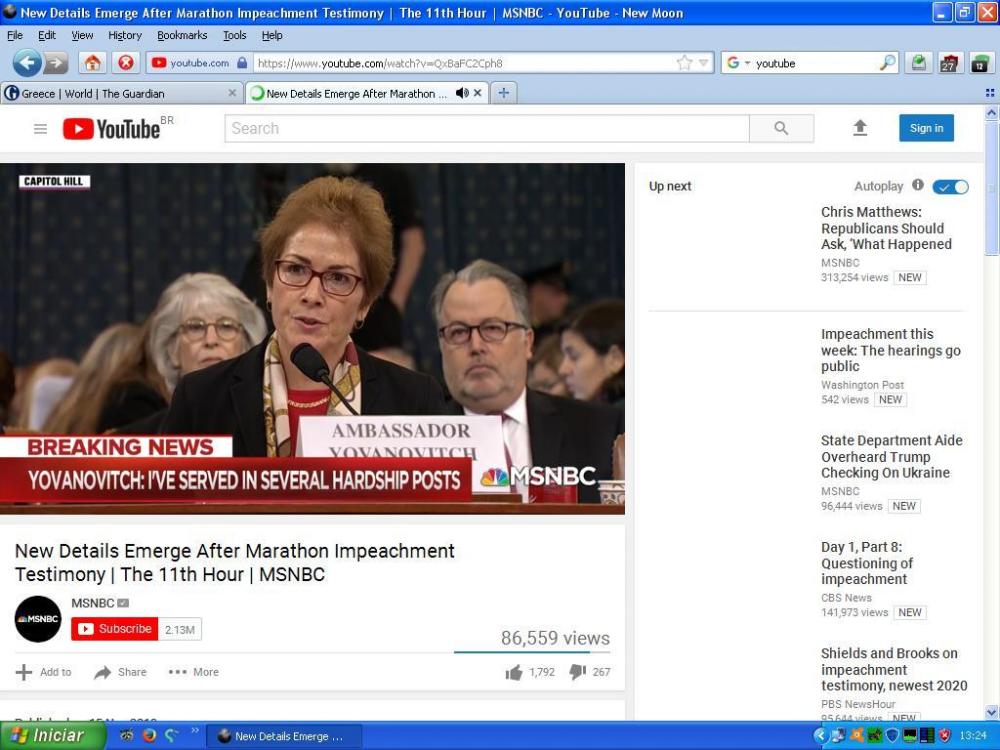The height and width of the screenshot is (750, 1000).
Task: Click the YouTube upload arrow icon
Action: [860, 128]
